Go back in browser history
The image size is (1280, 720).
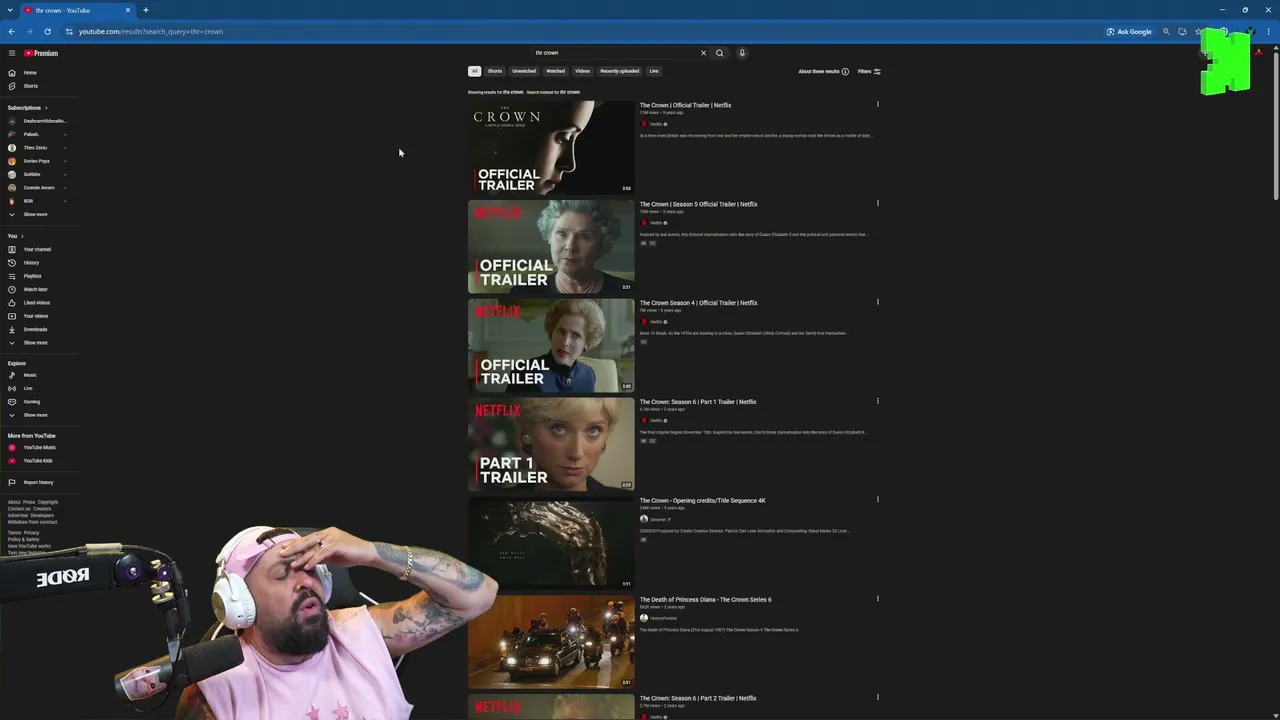[x=12, y=32]
